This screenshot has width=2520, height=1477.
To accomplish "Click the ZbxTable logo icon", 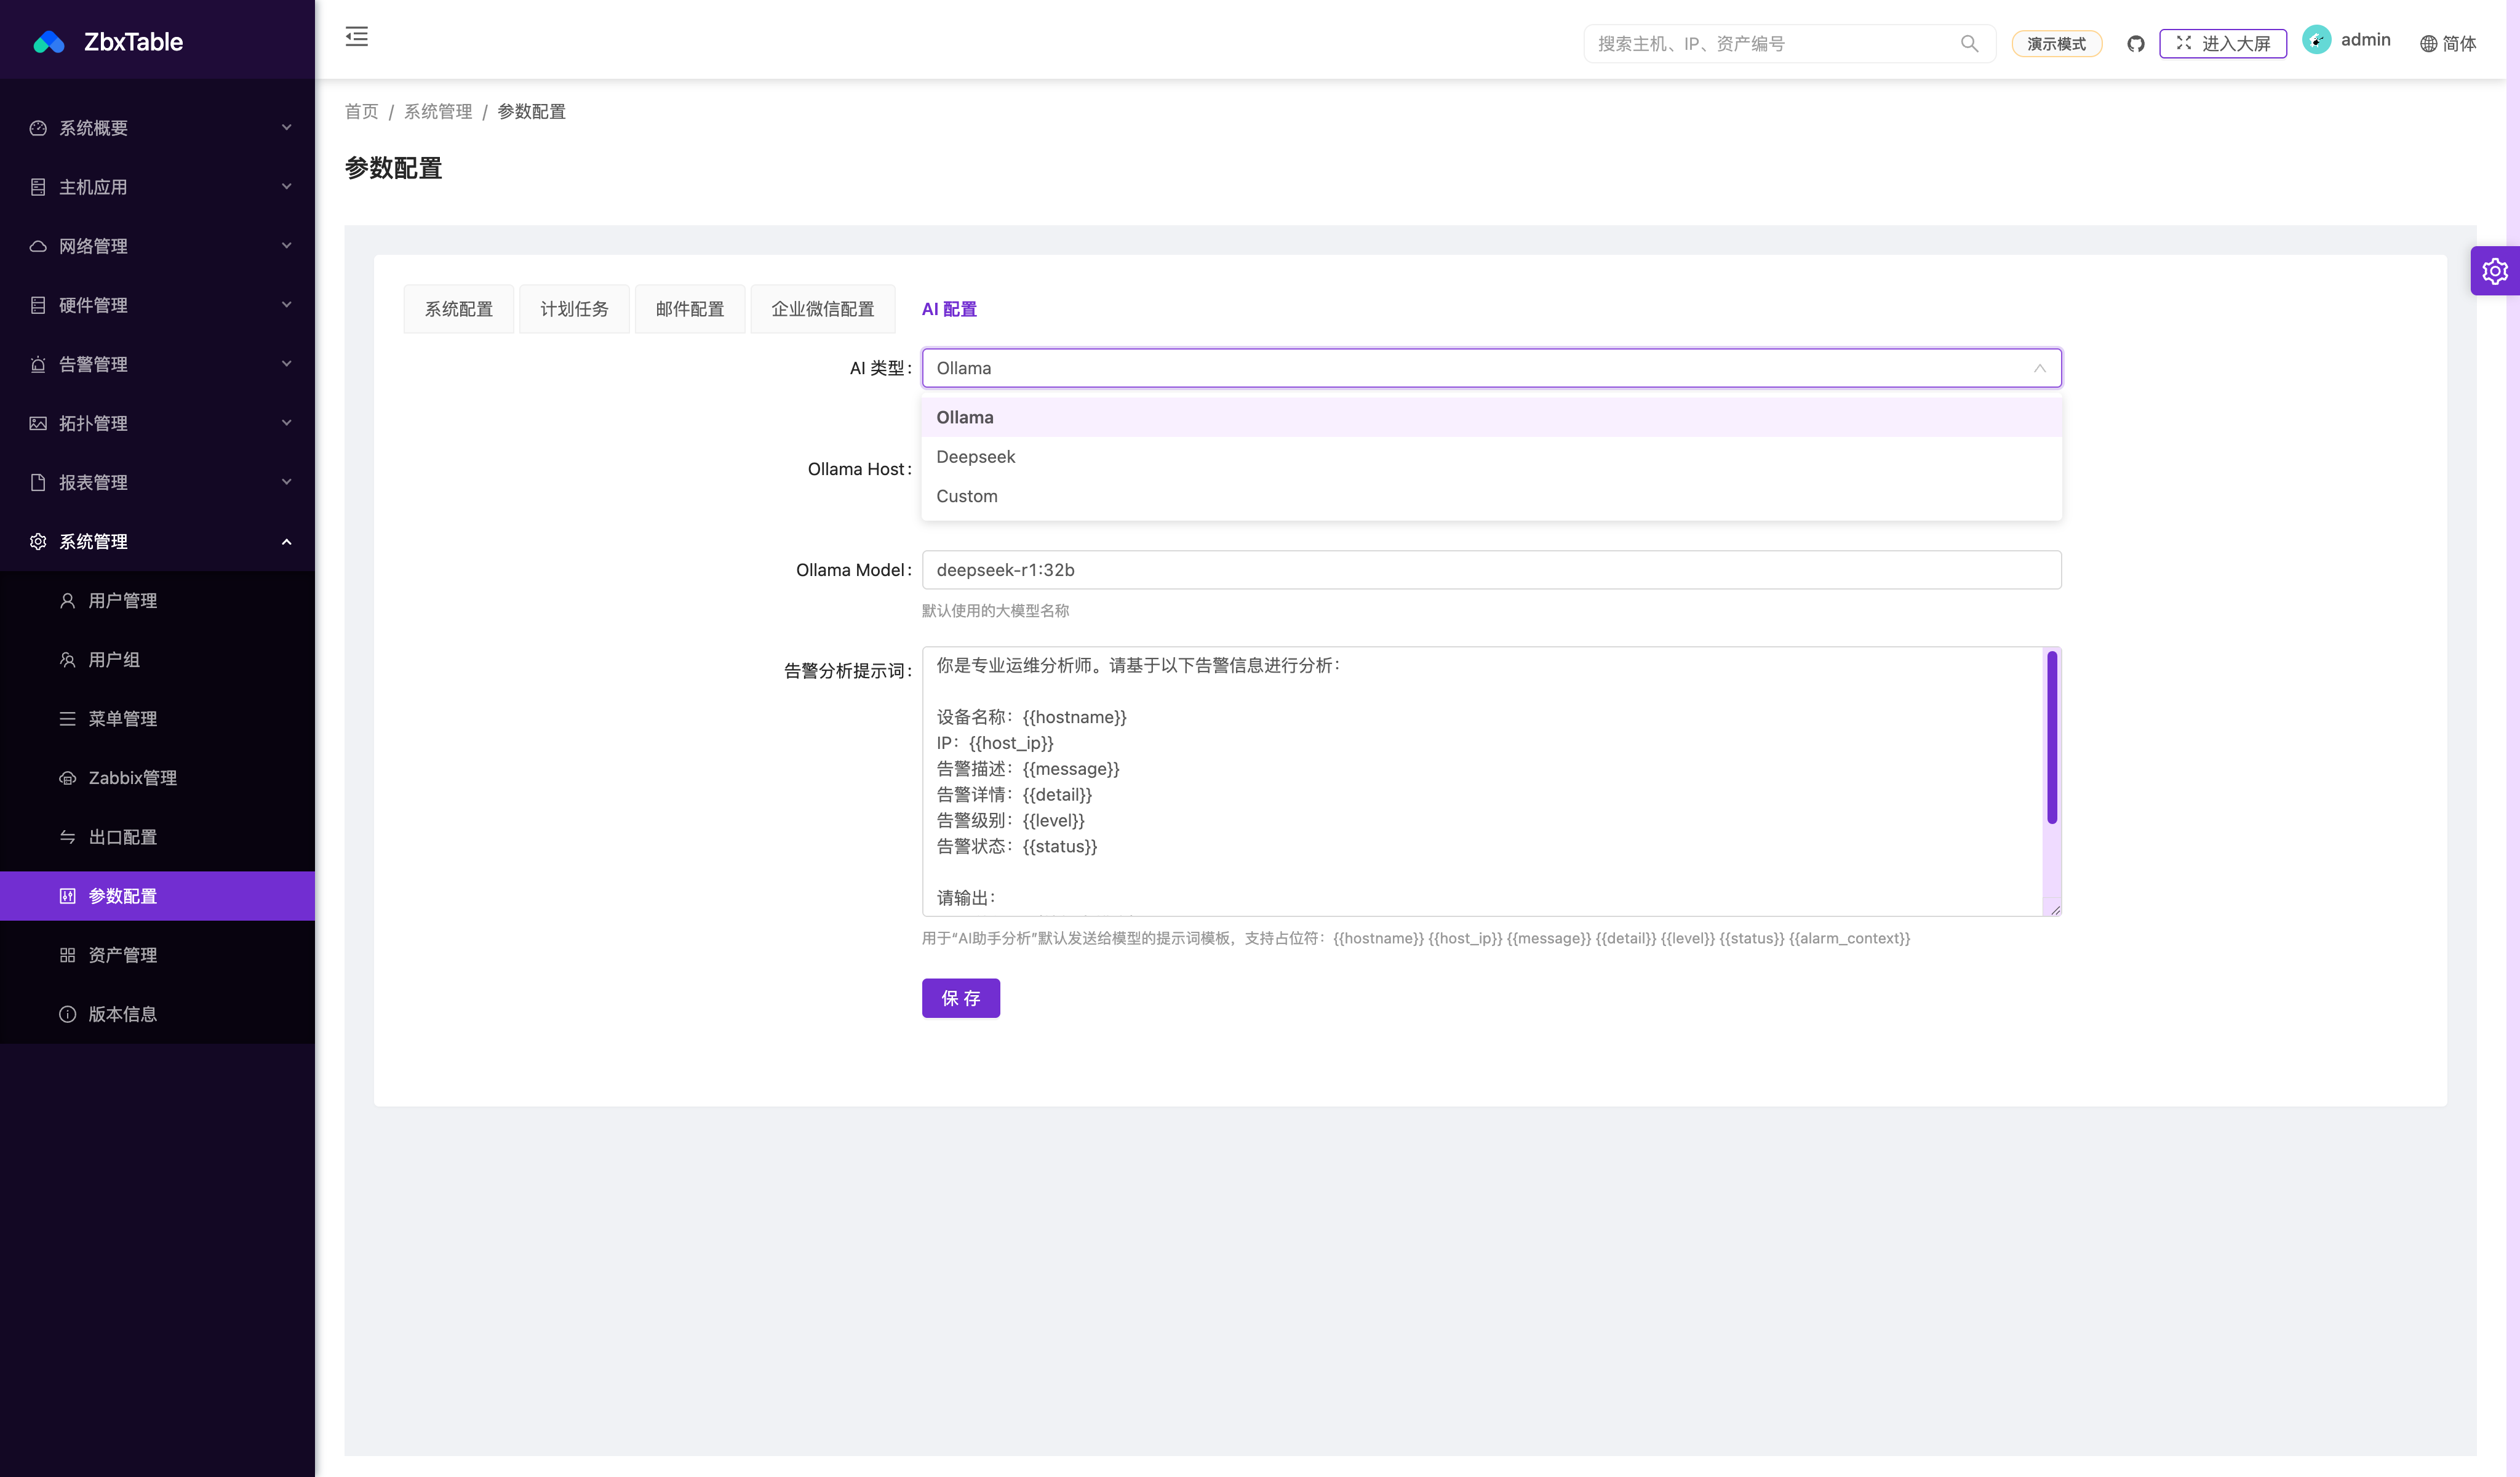I will click(x=49, y=42).
